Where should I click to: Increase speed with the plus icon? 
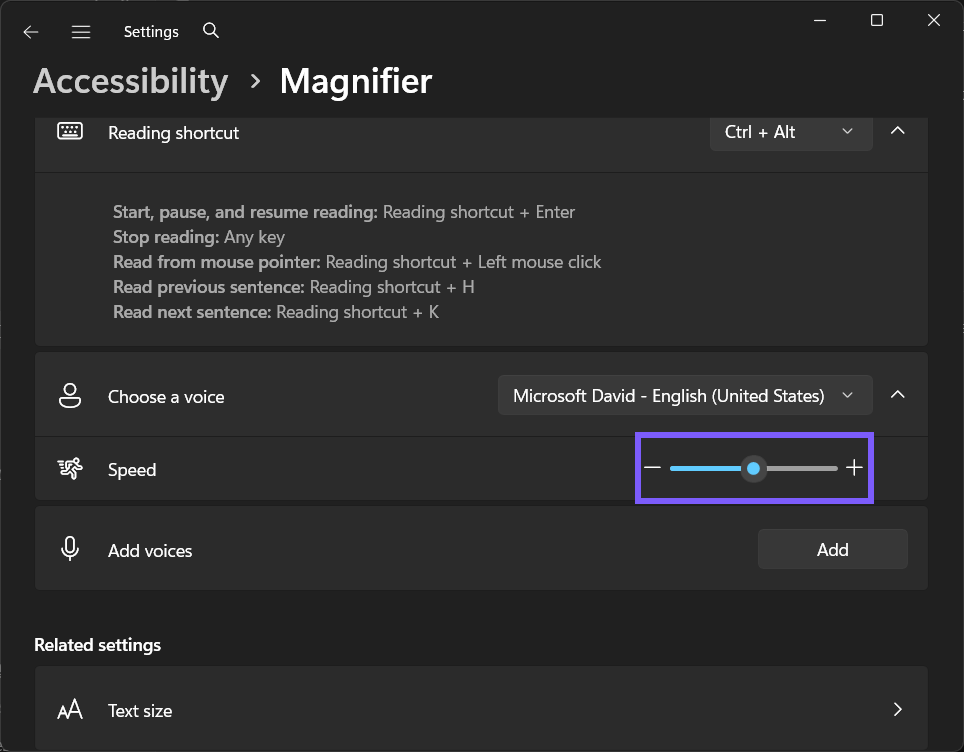(x=854, y=468)
